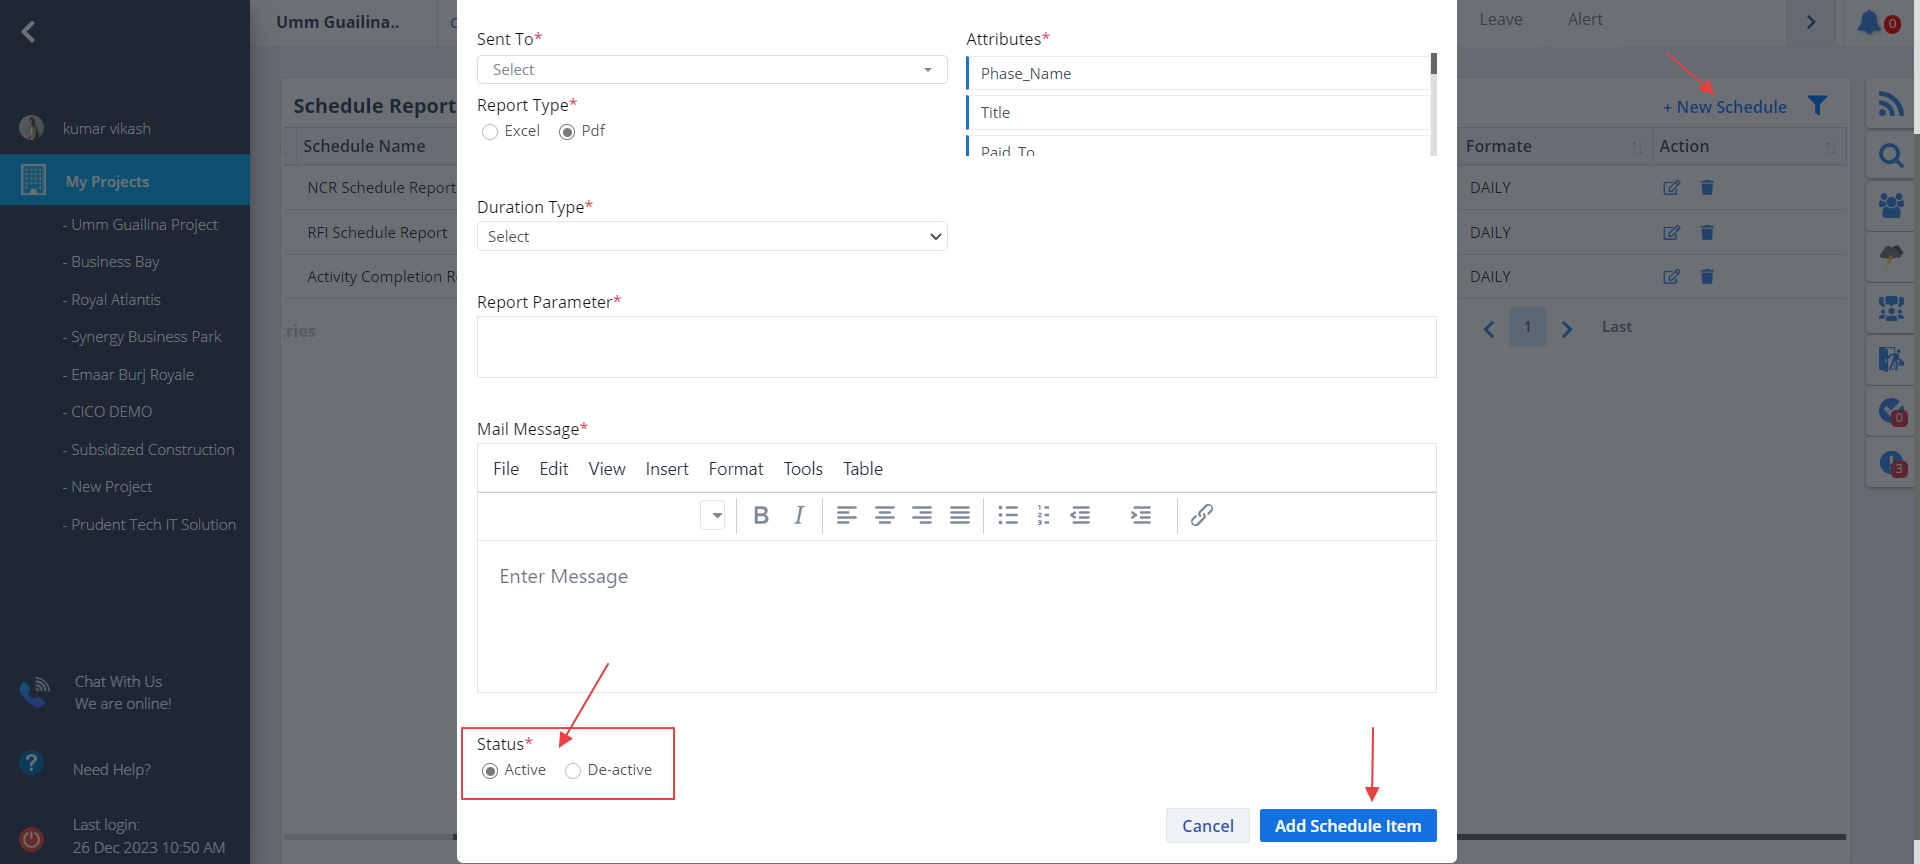The image size is (1920, 864).
Task: Toggle italic formatting in mail editor
Action: click(799, 515)
